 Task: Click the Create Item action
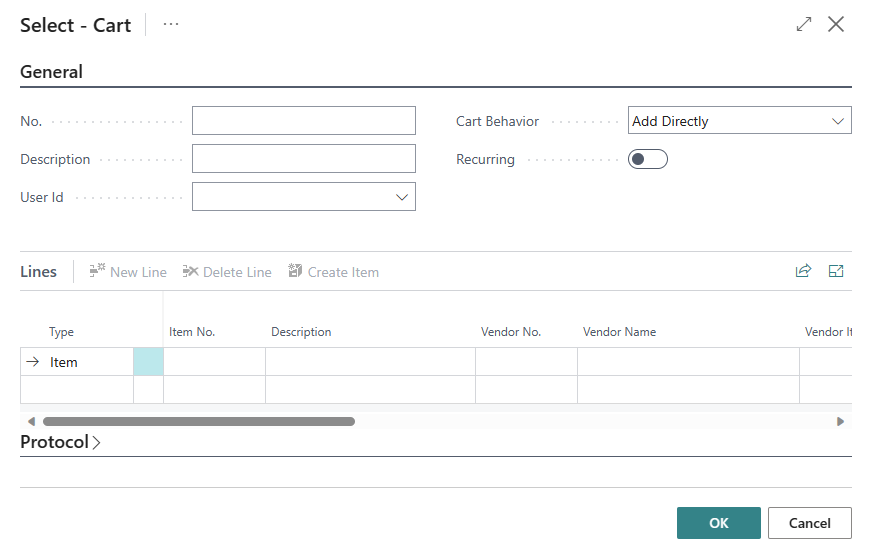click(x=334, y=272)
